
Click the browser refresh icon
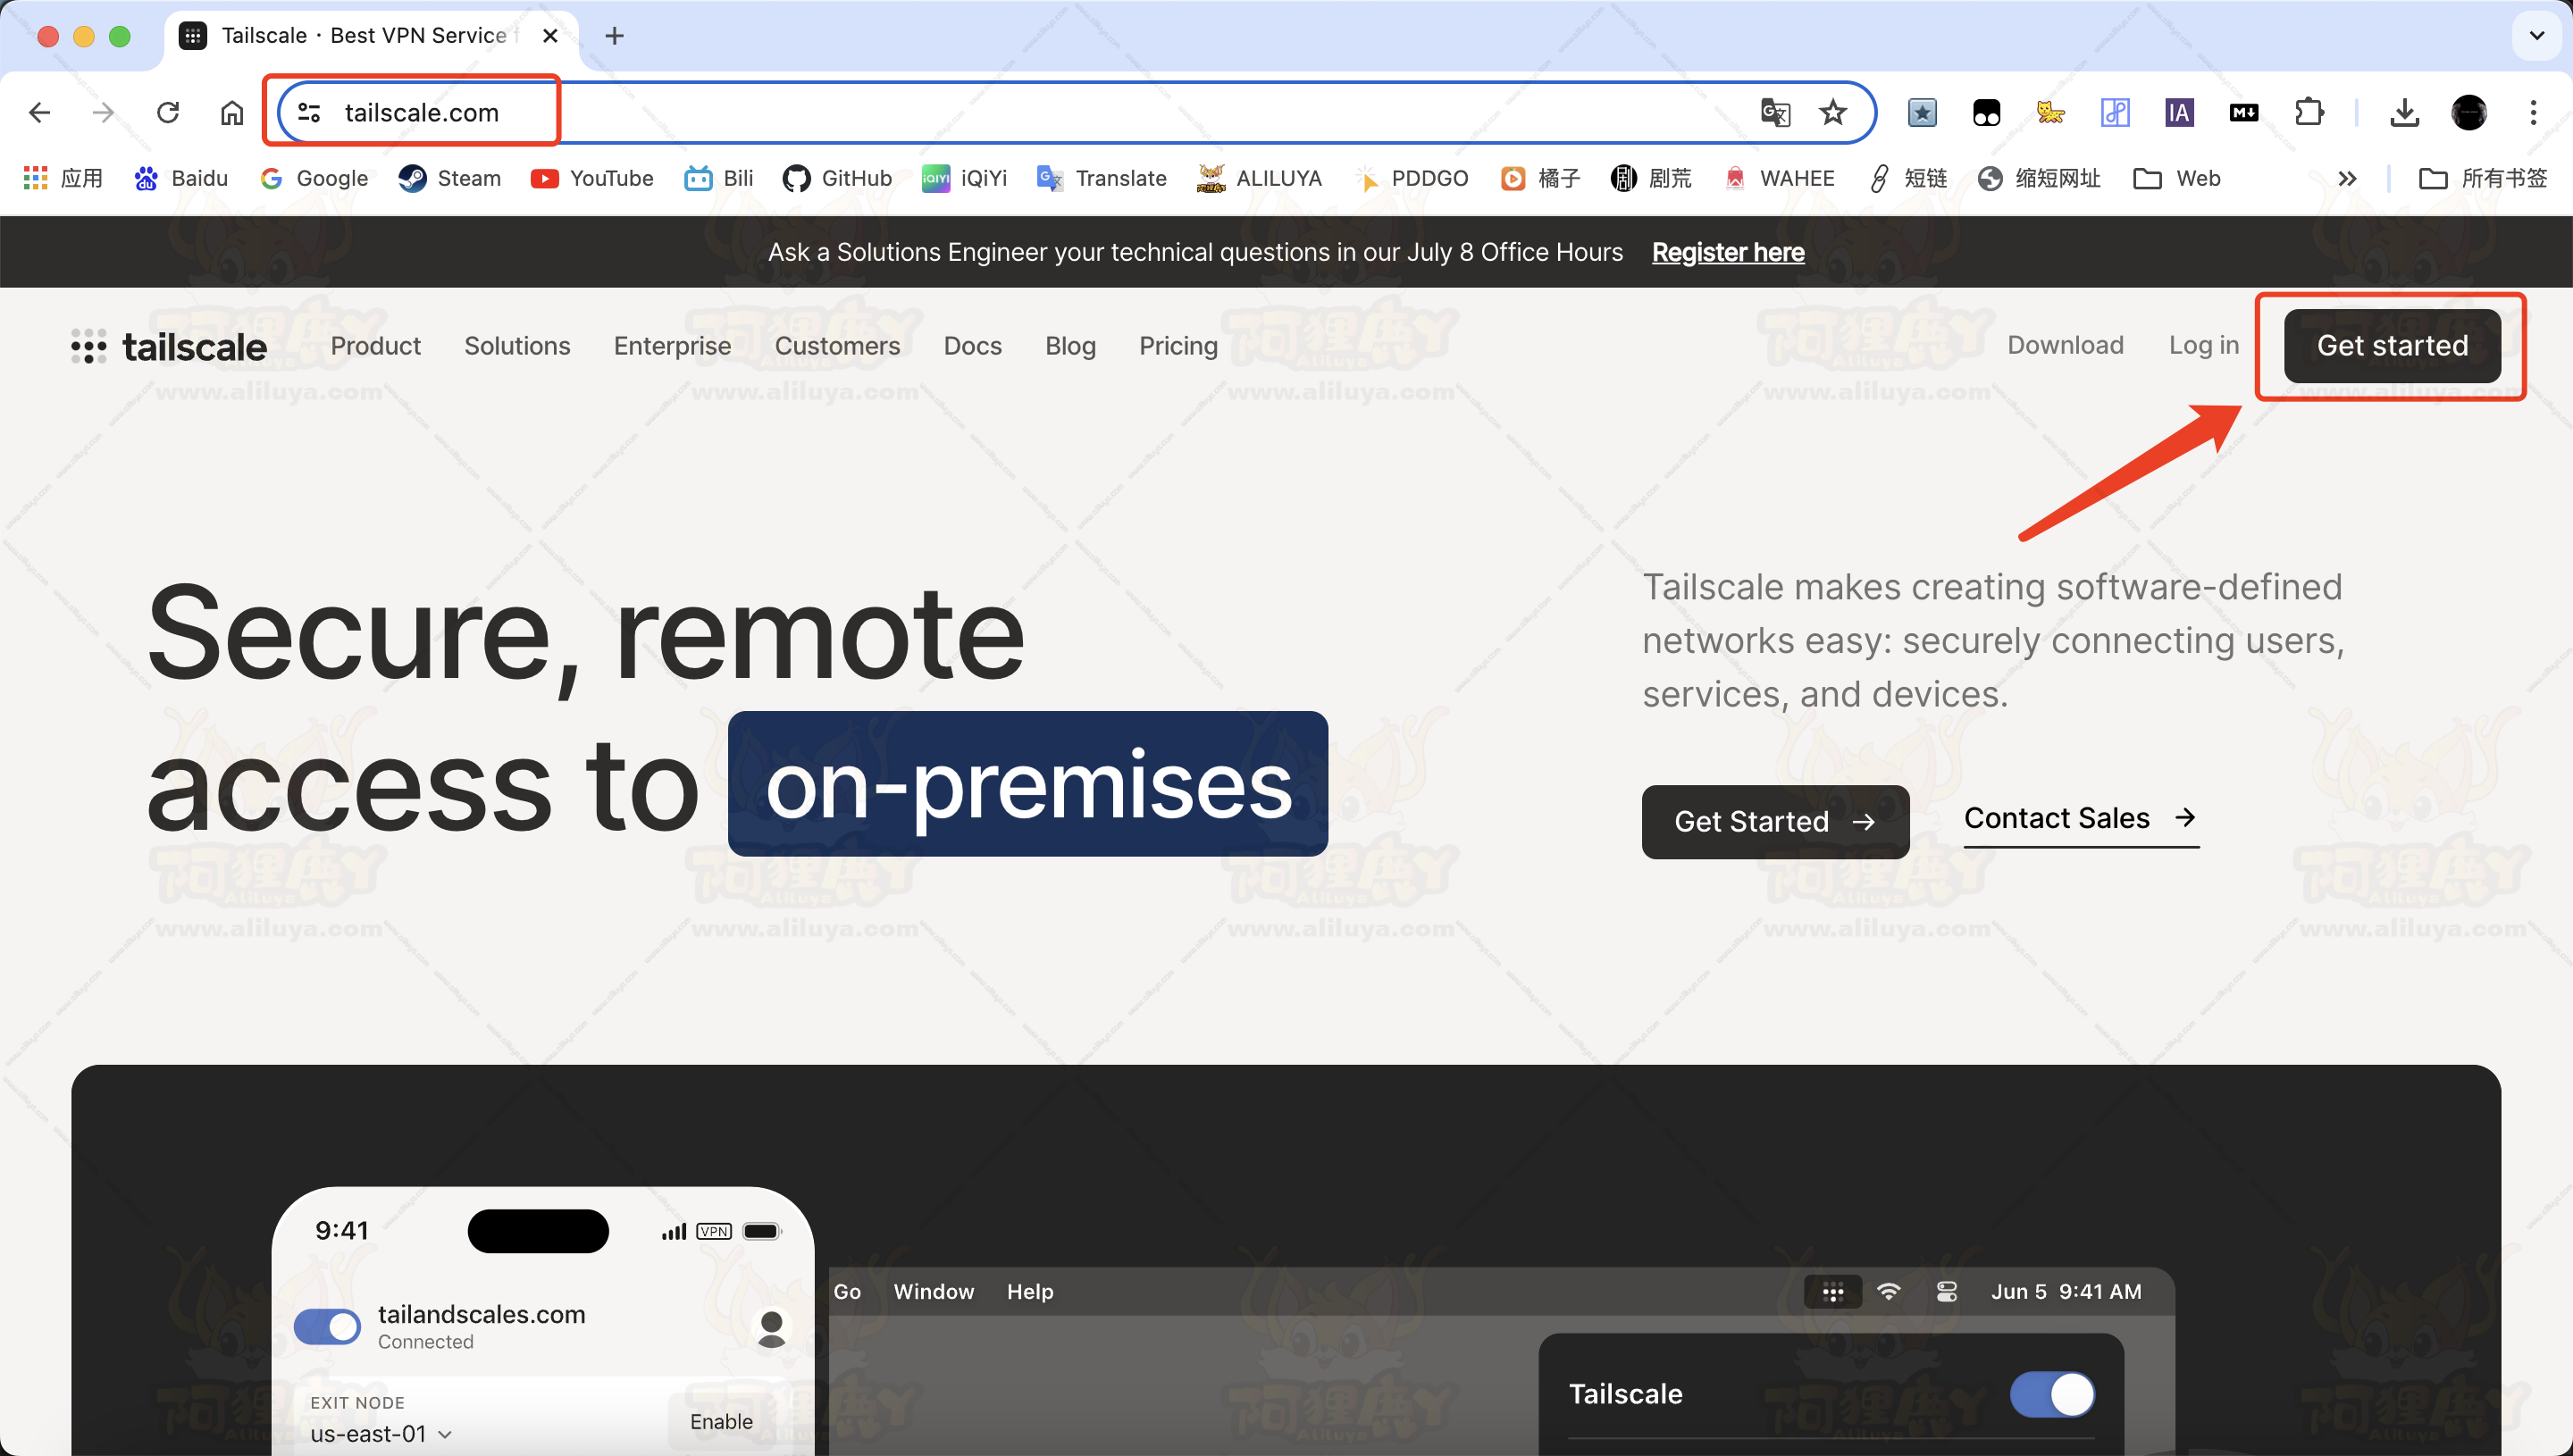pyautogui.click(x=170, y=112)
